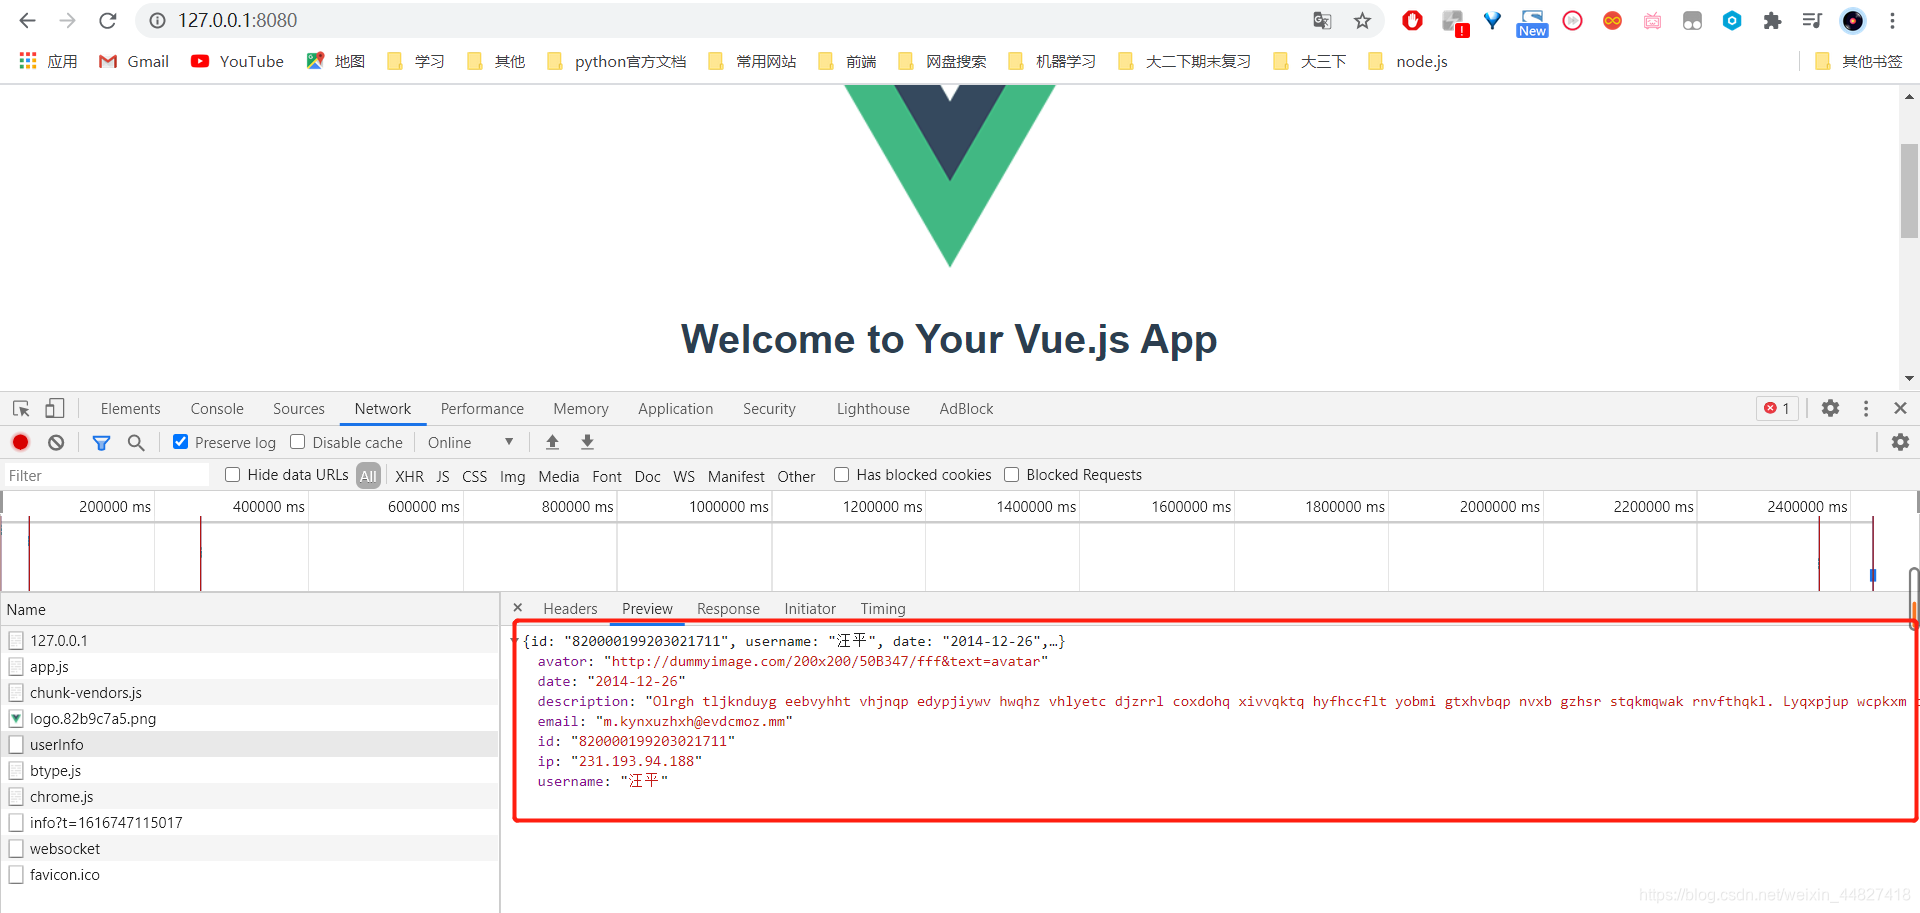This screenshot has height=913, width=1920.
Task: Open the Chrome three-dot menu
Action: (x=1892, y=20)
